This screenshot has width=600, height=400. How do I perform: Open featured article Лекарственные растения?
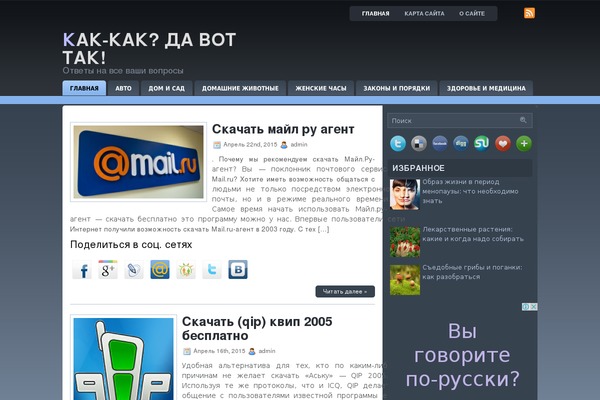473,234
